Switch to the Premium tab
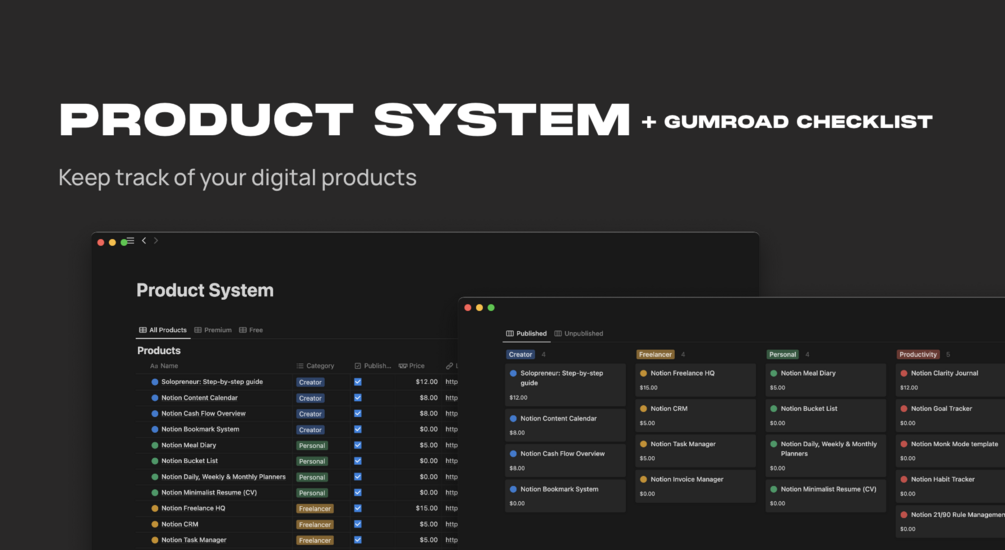The width and height of the screenshot is (1005, 550). click(213, 330)
